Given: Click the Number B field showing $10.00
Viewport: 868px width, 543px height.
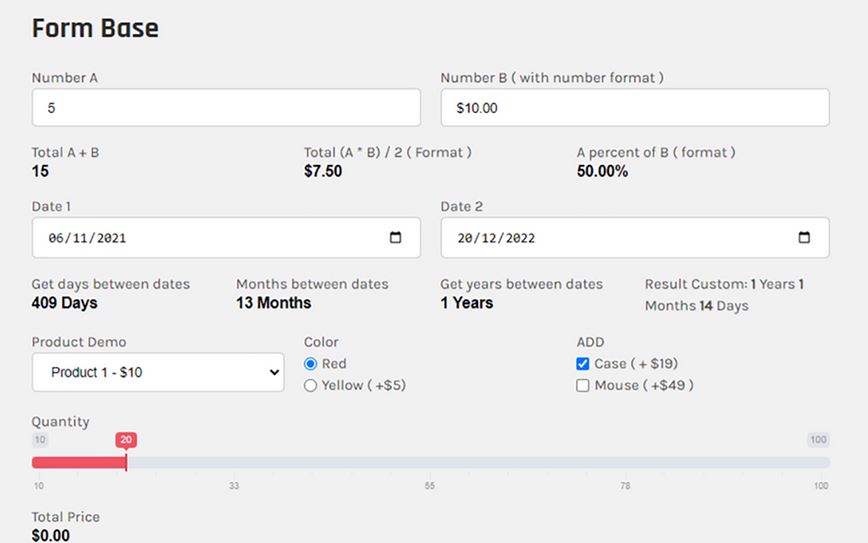Looking at the screenshot, I should pos(635,107).
